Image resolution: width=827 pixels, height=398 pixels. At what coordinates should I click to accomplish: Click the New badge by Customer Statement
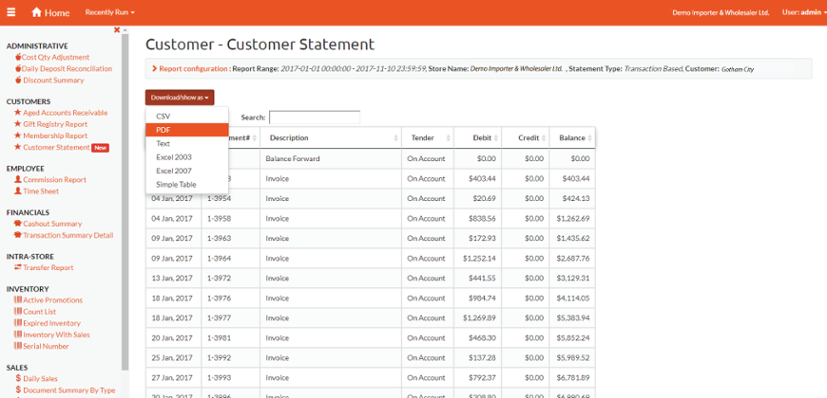(100, 148)
